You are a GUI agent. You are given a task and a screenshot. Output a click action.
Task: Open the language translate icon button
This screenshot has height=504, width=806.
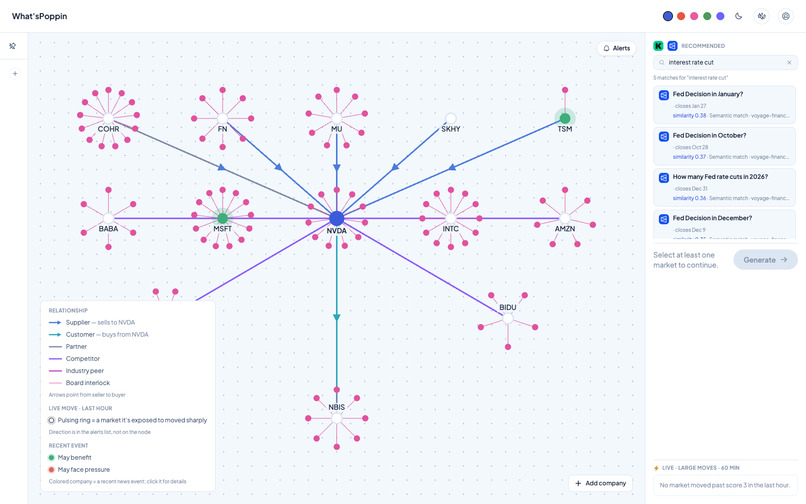point(762,16)
